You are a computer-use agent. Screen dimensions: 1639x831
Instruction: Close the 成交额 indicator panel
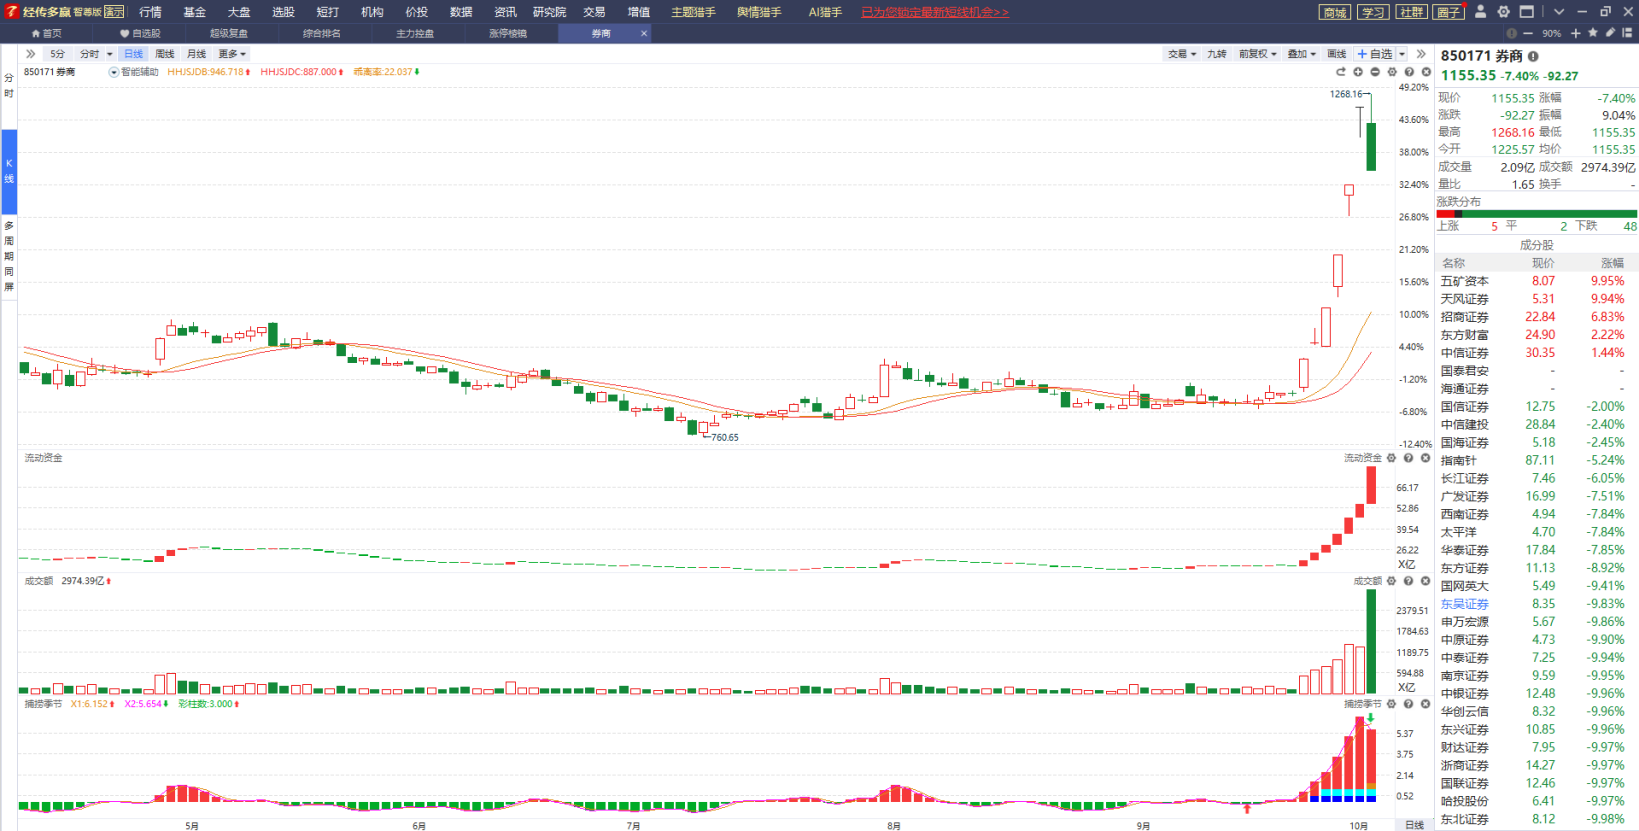pos(1425,581)
